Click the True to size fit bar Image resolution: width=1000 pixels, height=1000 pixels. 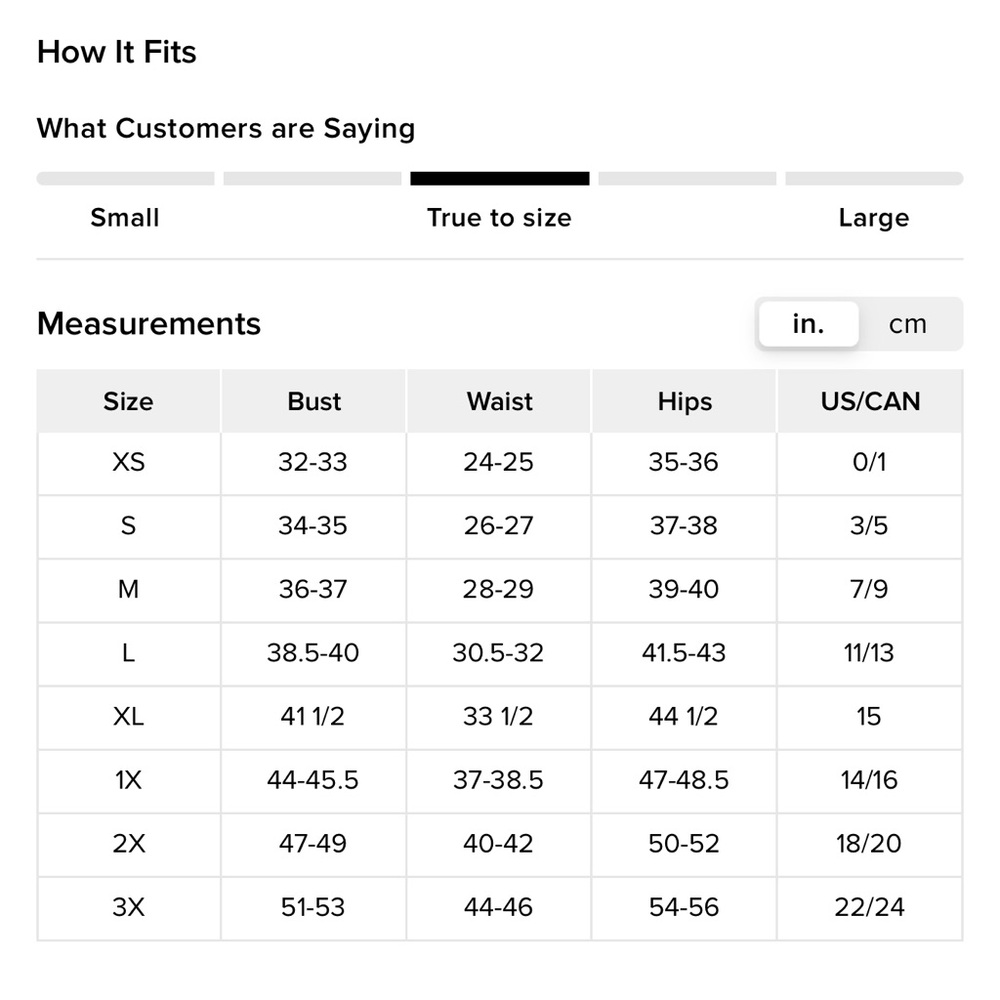point(499,179)
